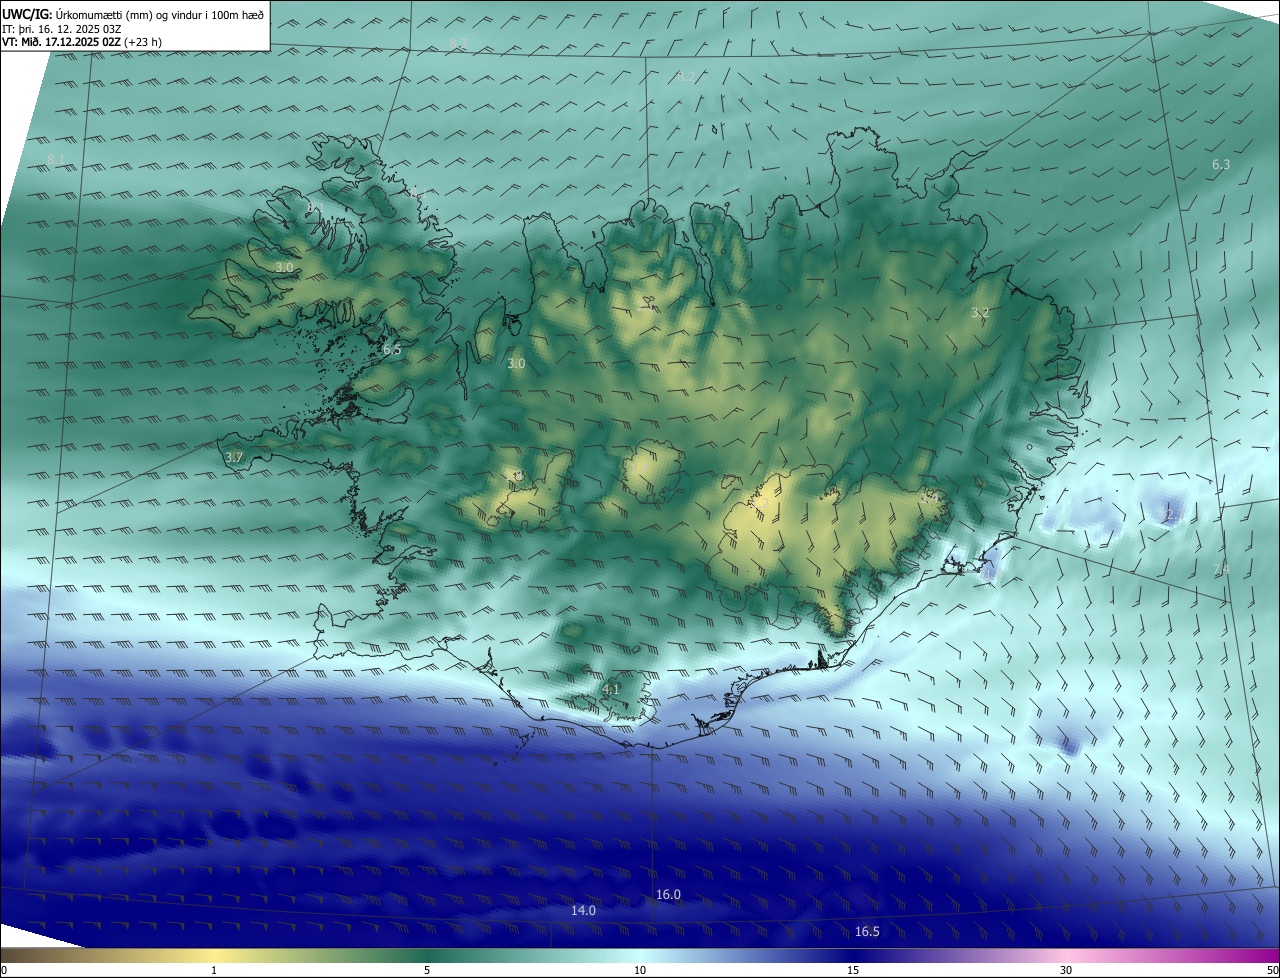
Task: Click the '(+23 h)' forecast offset text
Action: tap(144, 42)
